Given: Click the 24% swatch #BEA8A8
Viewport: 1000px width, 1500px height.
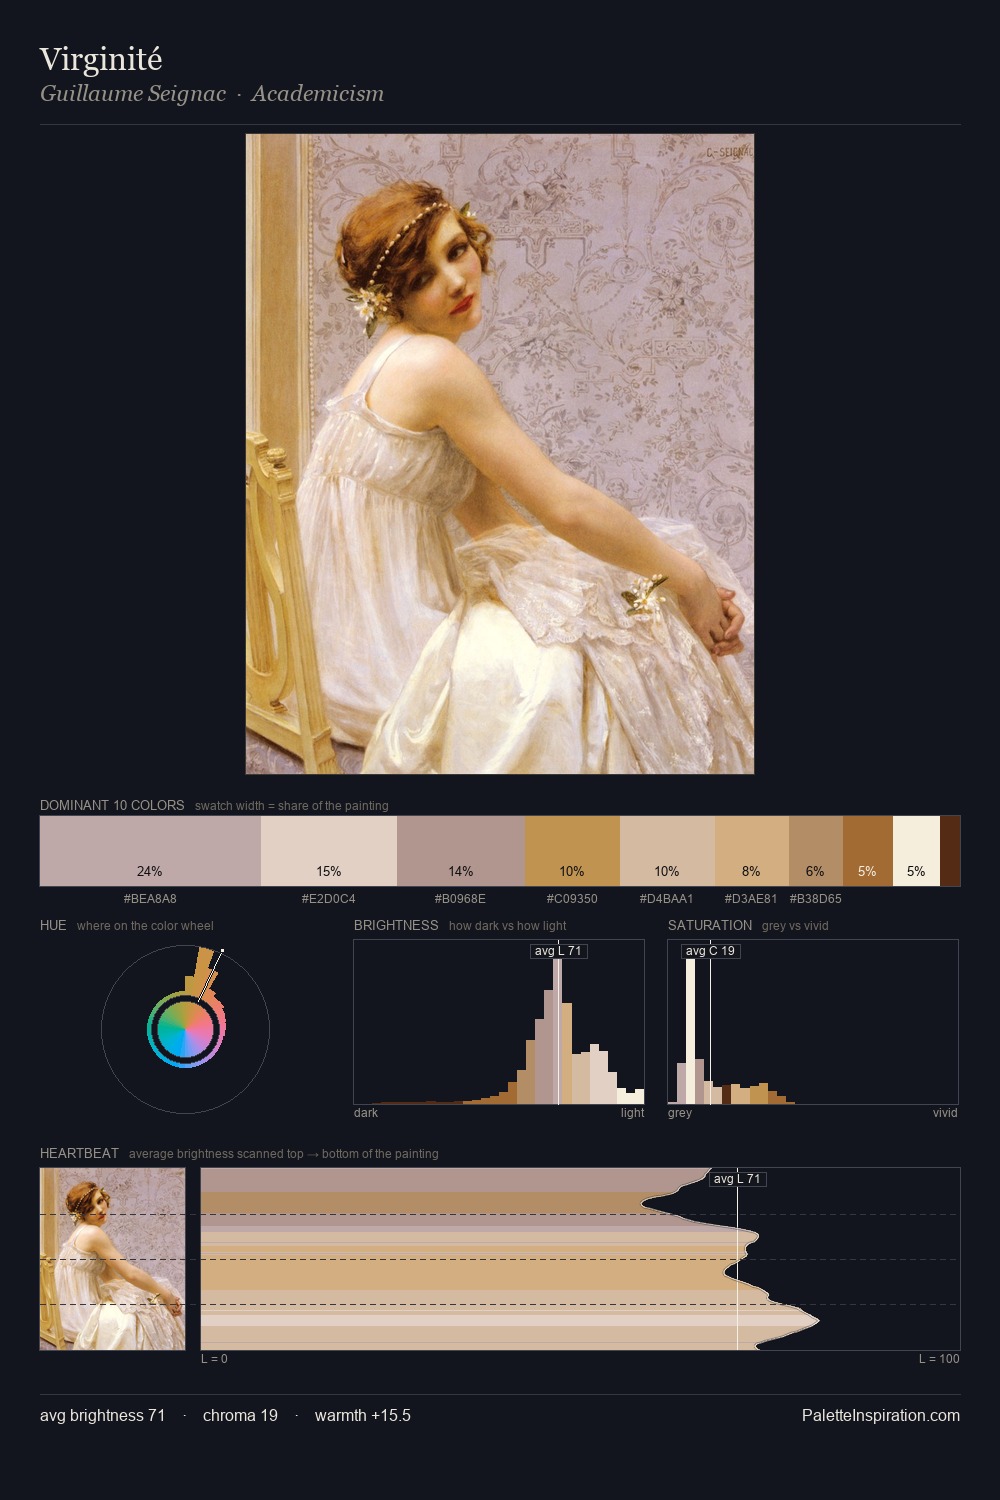Looking at the screenshot, I should click(x=150, y=851).
